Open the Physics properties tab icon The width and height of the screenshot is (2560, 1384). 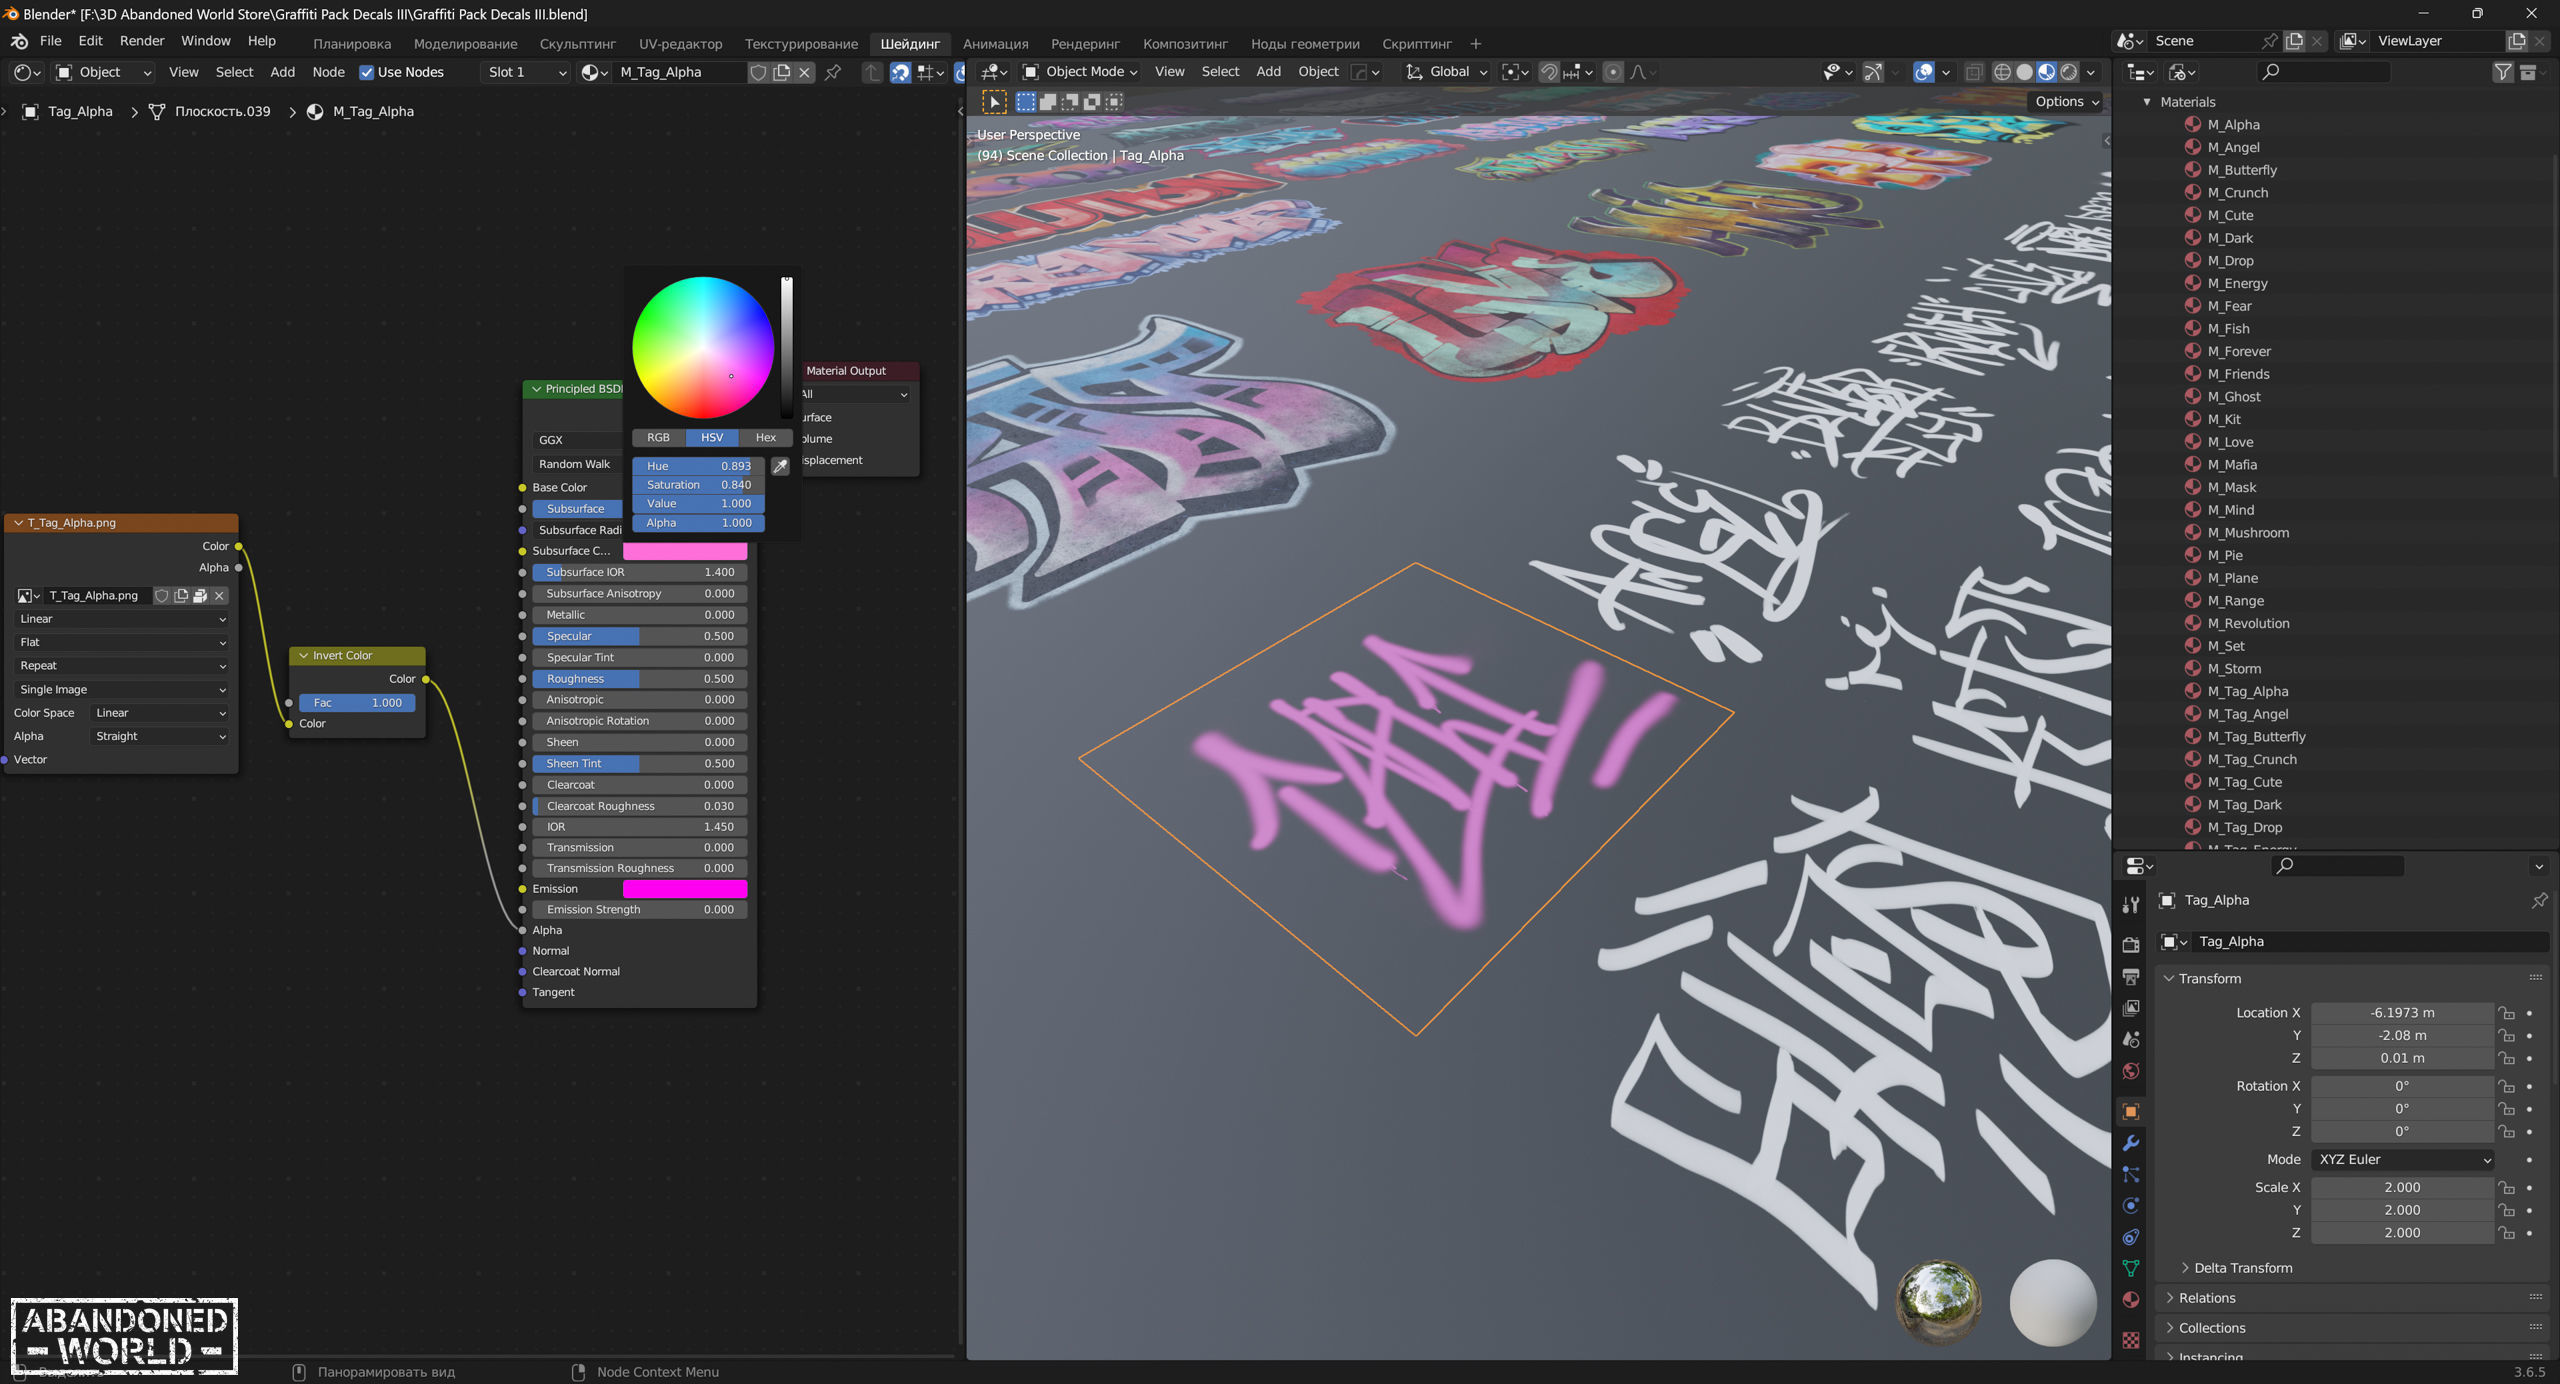(x=2131, y=1205)
